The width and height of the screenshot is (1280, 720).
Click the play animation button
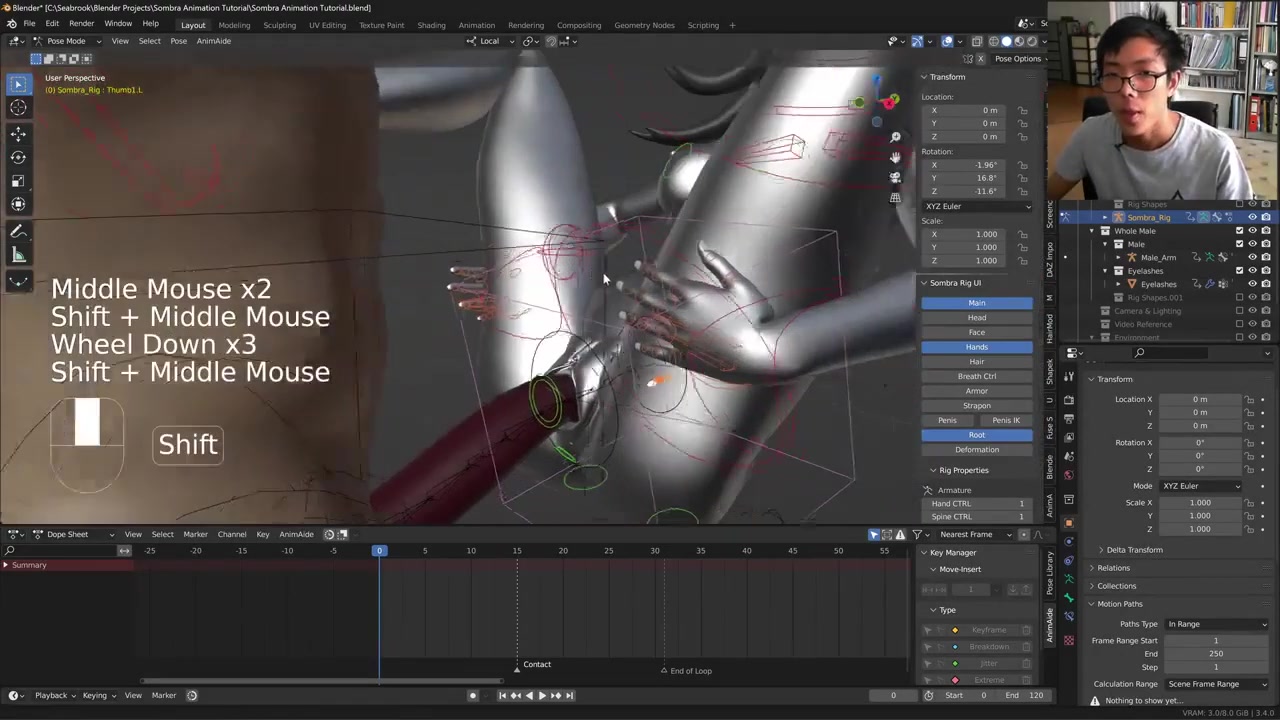542,696
